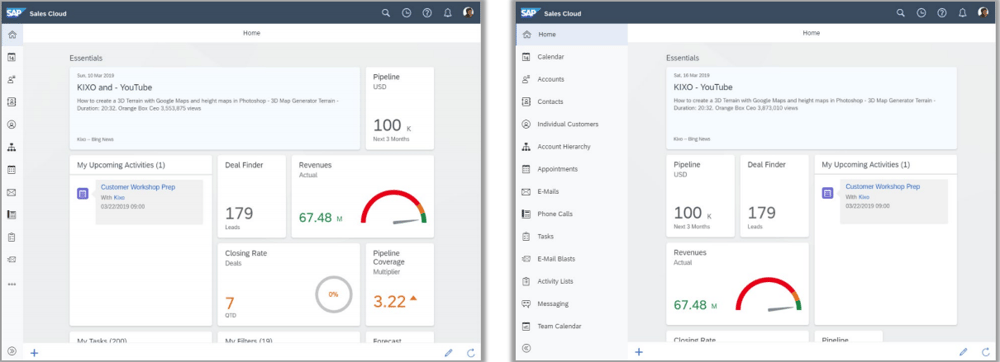Open 'KIXO and - YouTube' news card
Screen dimensions: 1000x362
214,108
